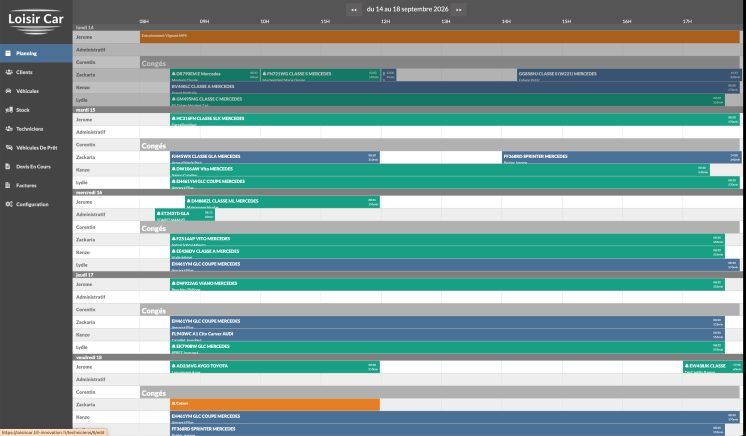Image resolution: width=746 pixels, height=436 pixels.
Task: Click lock icon on GM495MG Classe C event
Action: pyautogui.click(x=174, y=99)
